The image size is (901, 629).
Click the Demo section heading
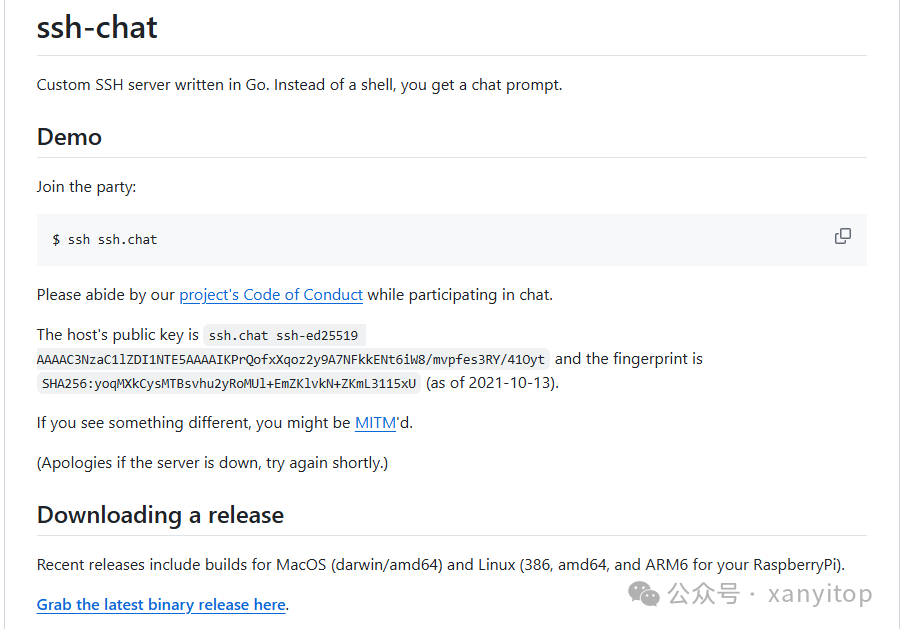coord(69,137)
